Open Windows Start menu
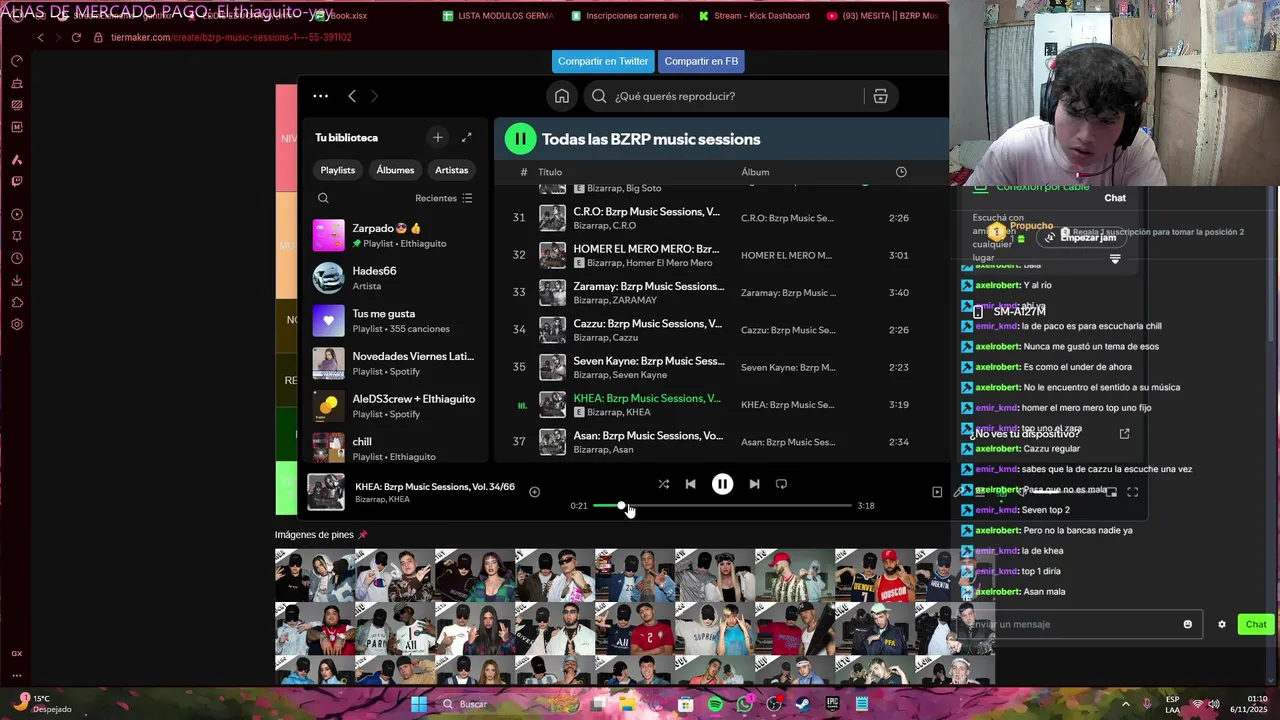 coord(419,704)
